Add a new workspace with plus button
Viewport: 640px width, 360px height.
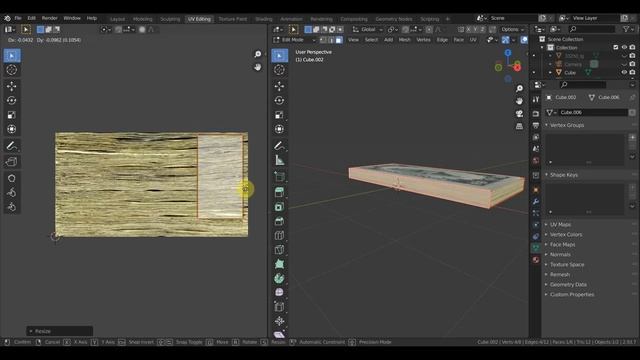(448, 19)
